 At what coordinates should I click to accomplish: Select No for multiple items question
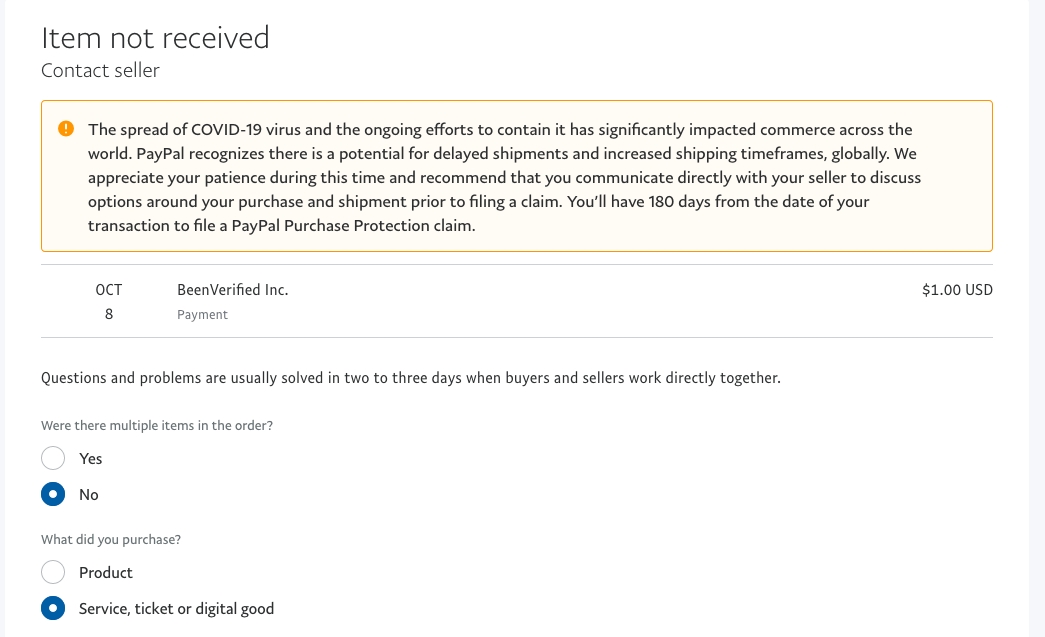(x=53, y=494)
